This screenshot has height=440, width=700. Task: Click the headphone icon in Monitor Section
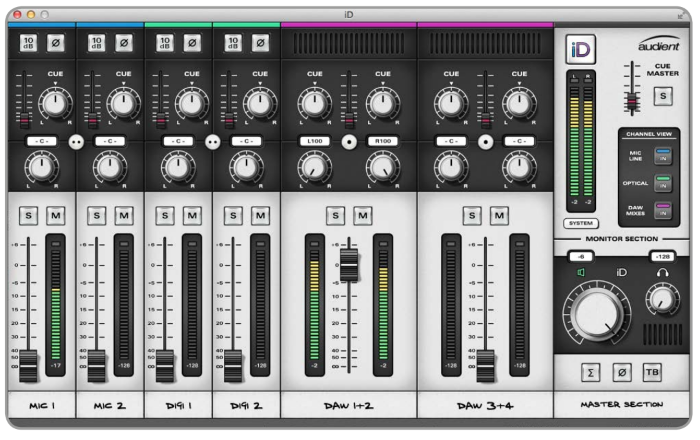click(660, 271)
